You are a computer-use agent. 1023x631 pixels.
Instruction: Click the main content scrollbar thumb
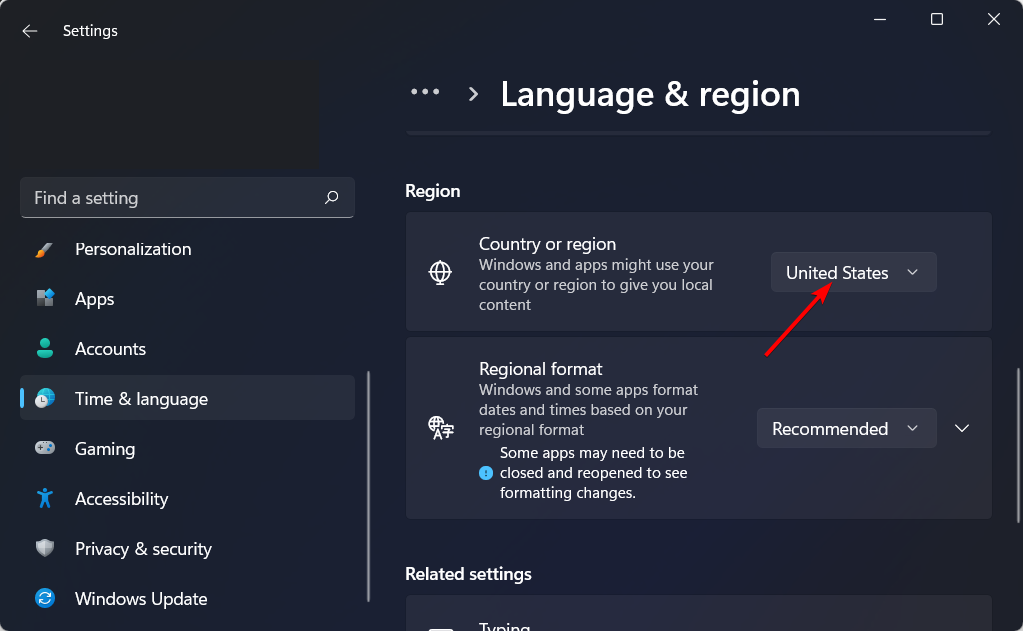coord(1018,445)
